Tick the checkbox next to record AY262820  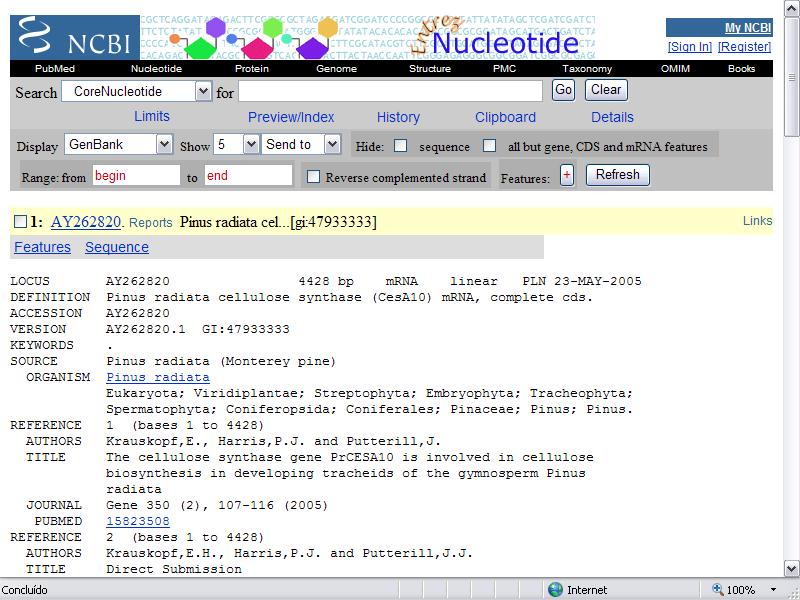pyautogui.click(x=20, y=221)
